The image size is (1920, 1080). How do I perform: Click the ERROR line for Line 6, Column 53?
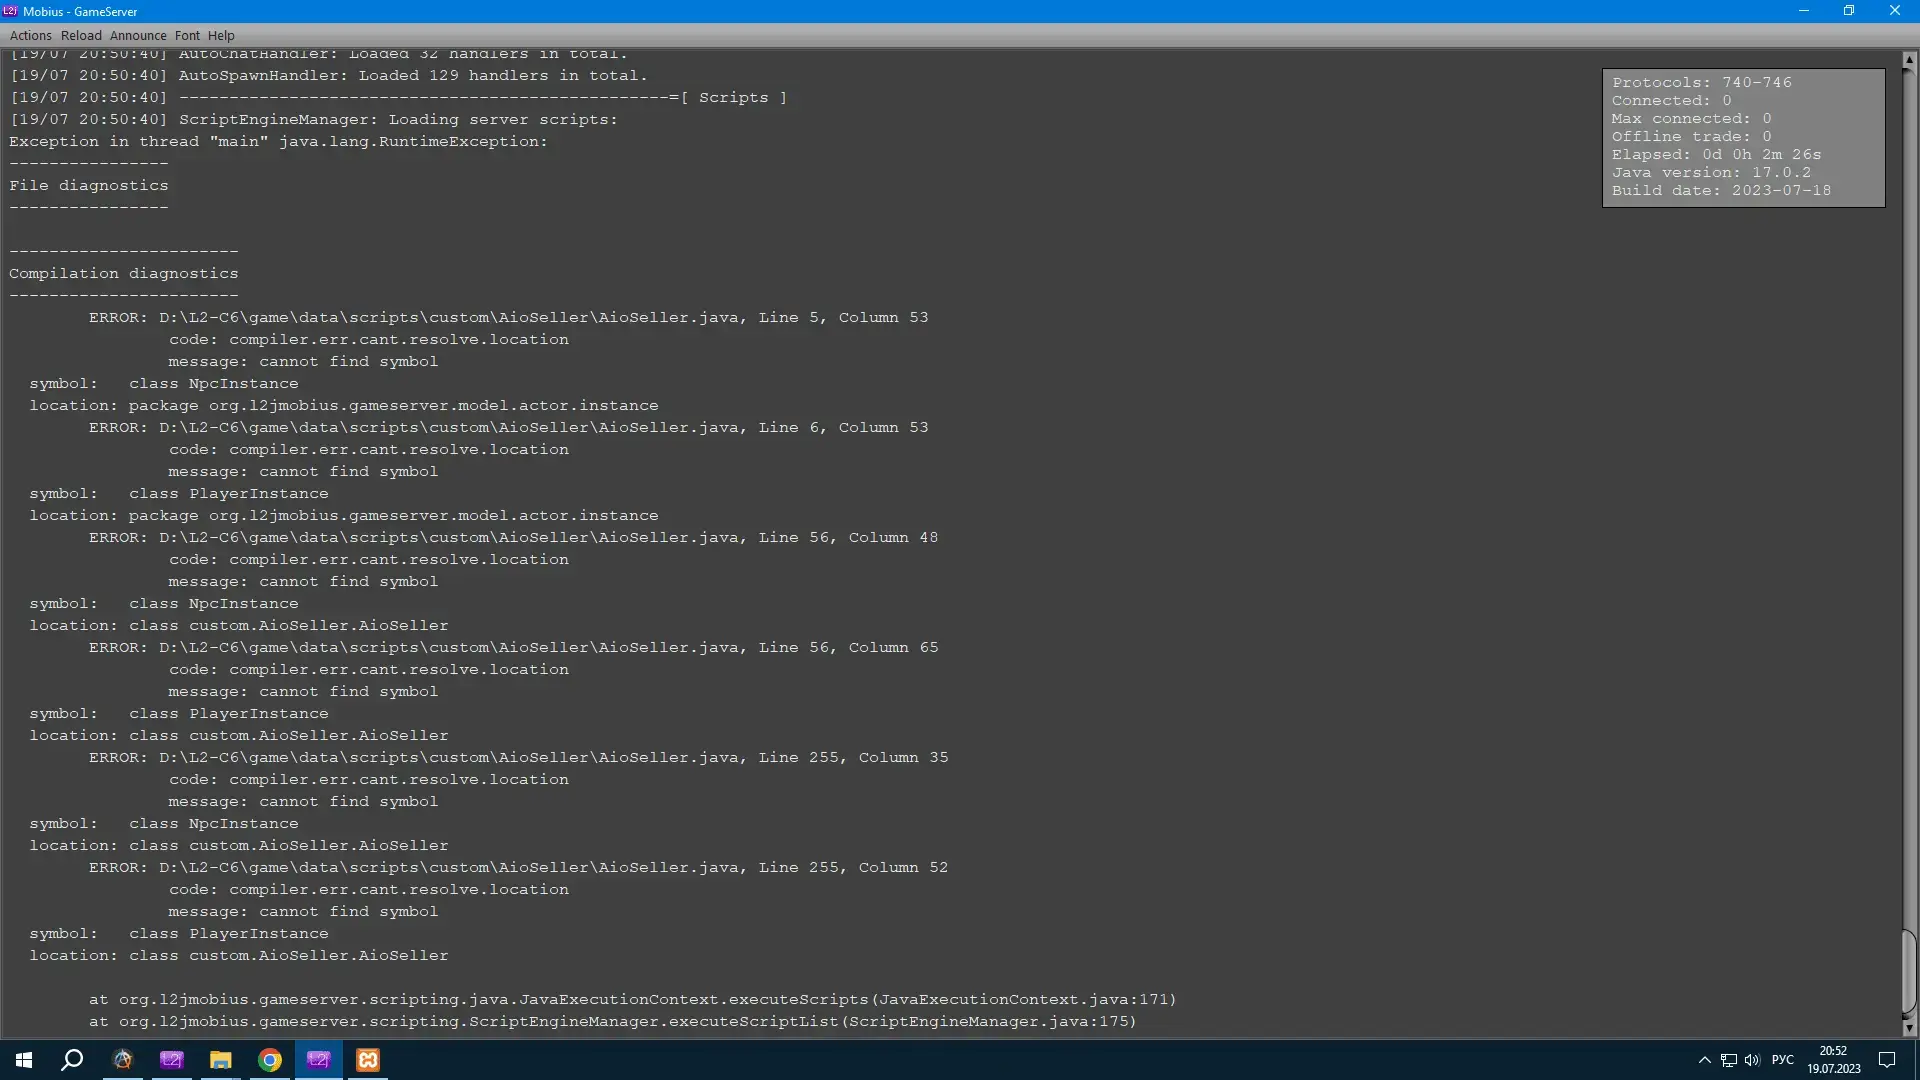click(508, 428)
